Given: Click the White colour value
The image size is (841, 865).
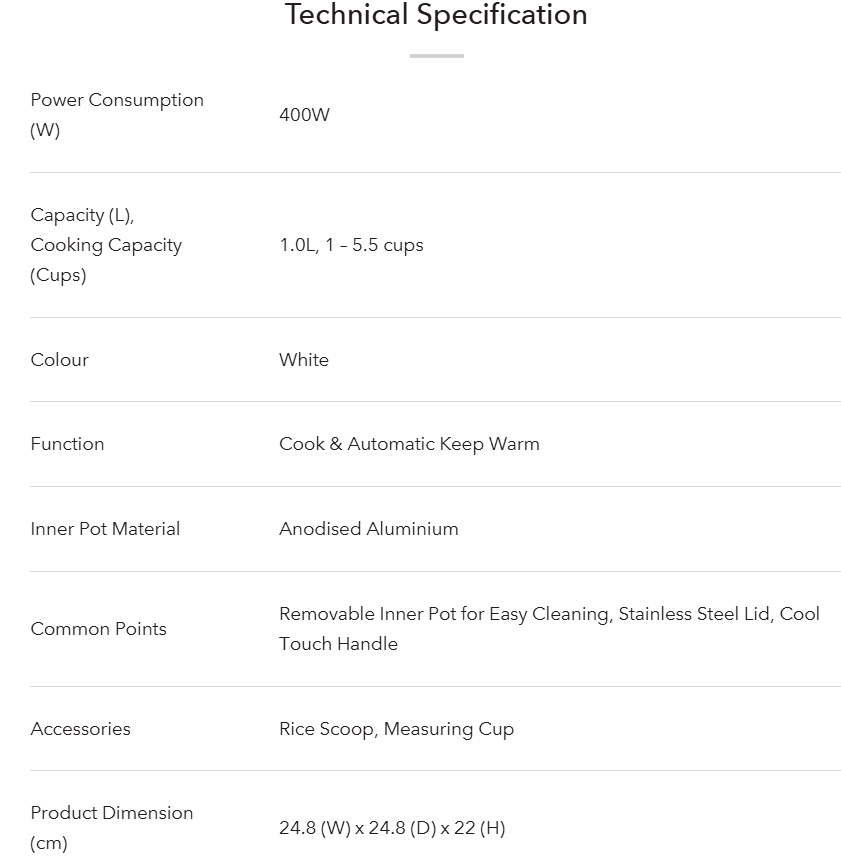Looking at the screenshot, I should tap(304, 360).
